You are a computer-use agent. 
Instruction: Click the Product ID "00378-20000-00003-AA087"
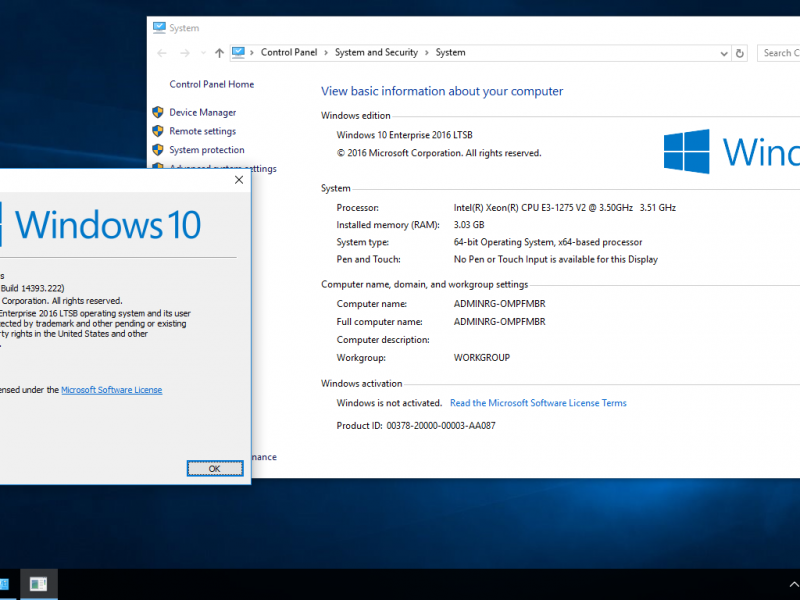[x=441, y=426]
